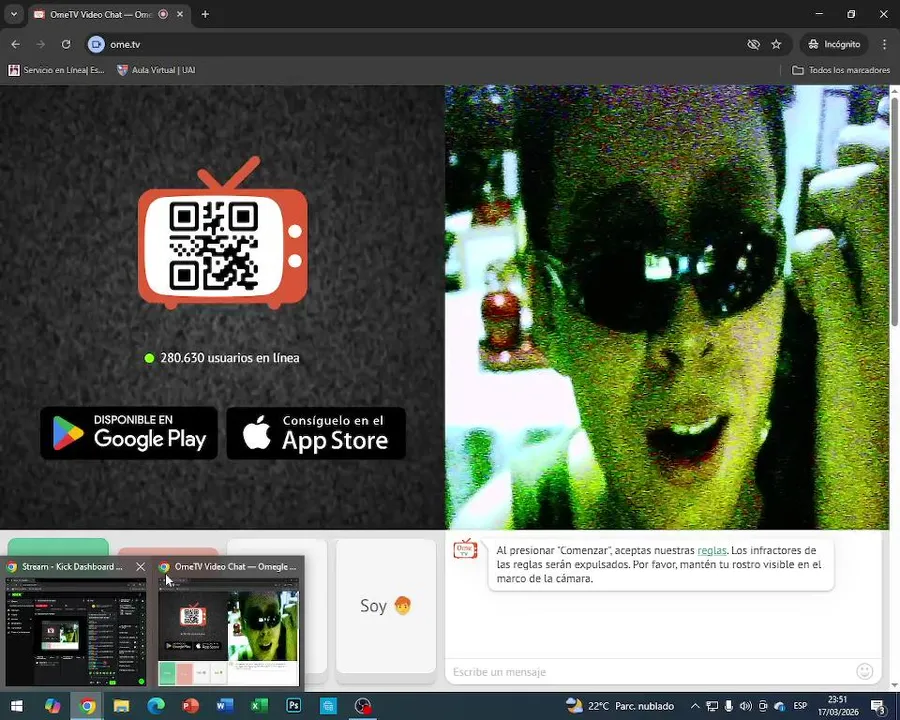Close the Stream - Kick Dashboard preview

[x=140, y=567]
